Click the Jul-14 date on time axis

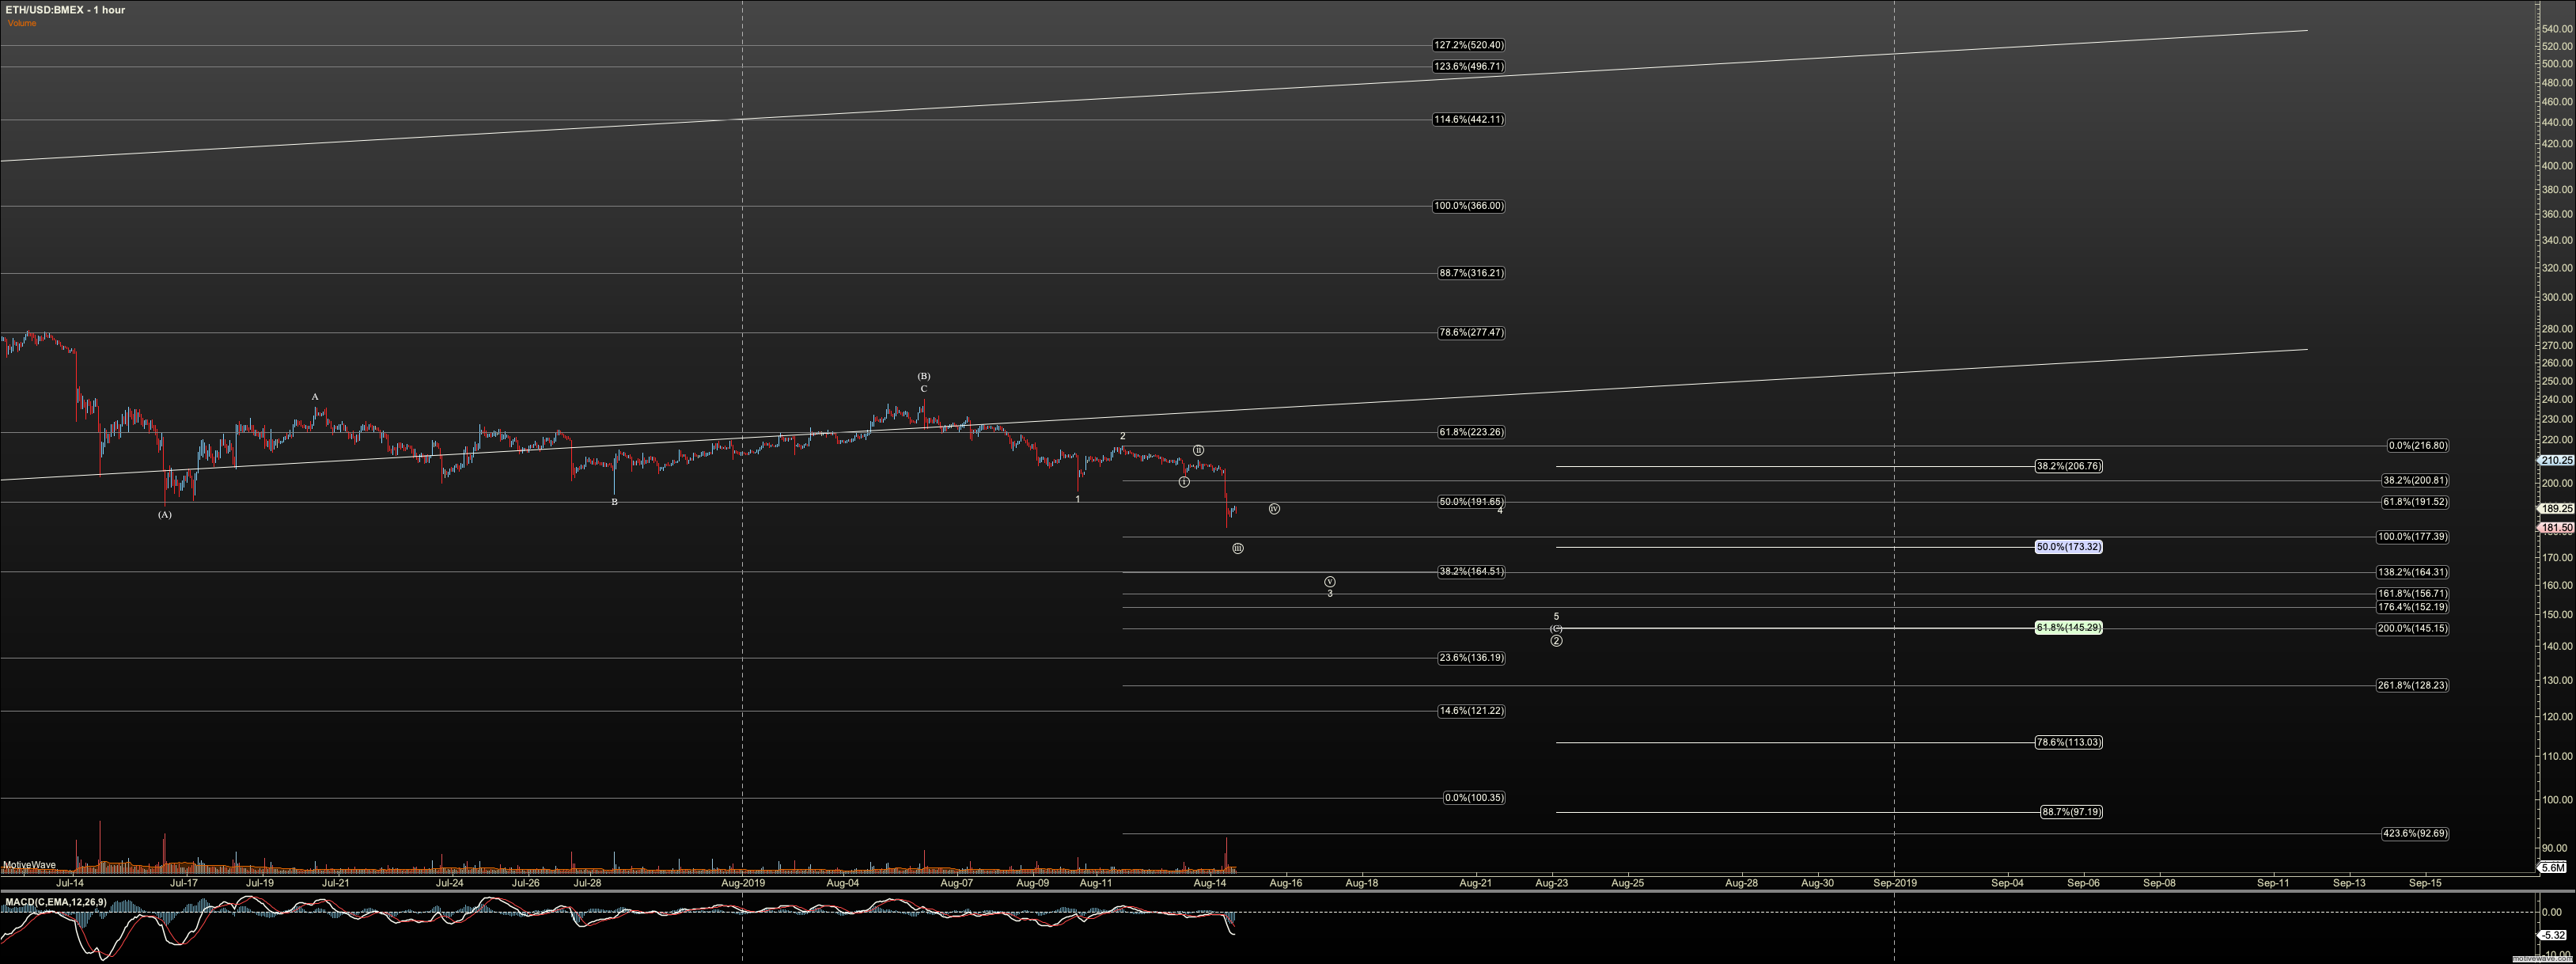[x=70, y=883]
